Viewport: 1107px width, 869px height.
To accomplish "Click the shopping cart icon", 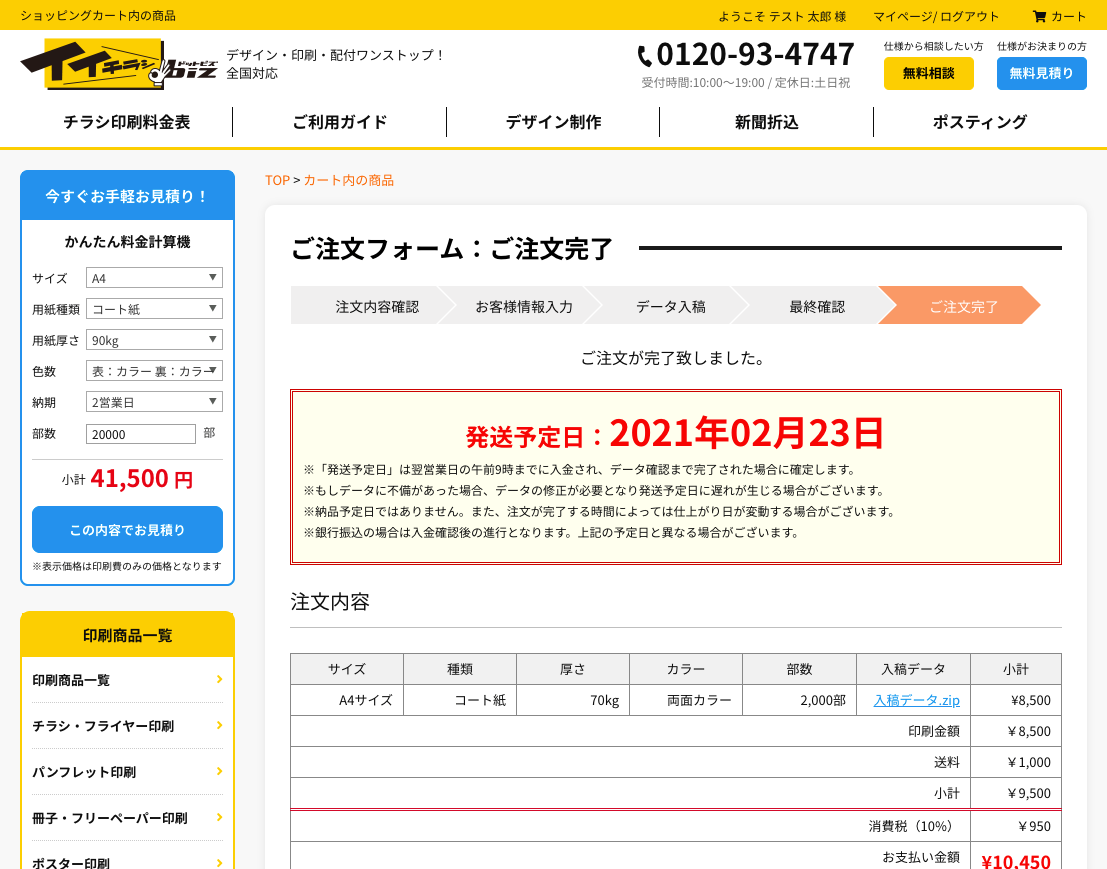I will point(1039,16).
